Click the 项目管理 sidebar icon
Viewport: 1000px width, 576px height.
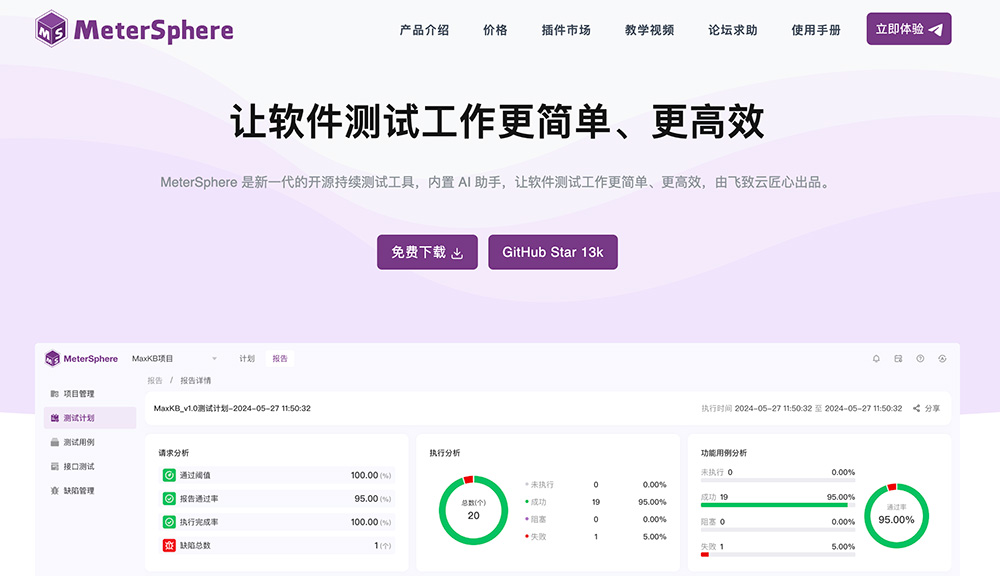coord(55,394)
